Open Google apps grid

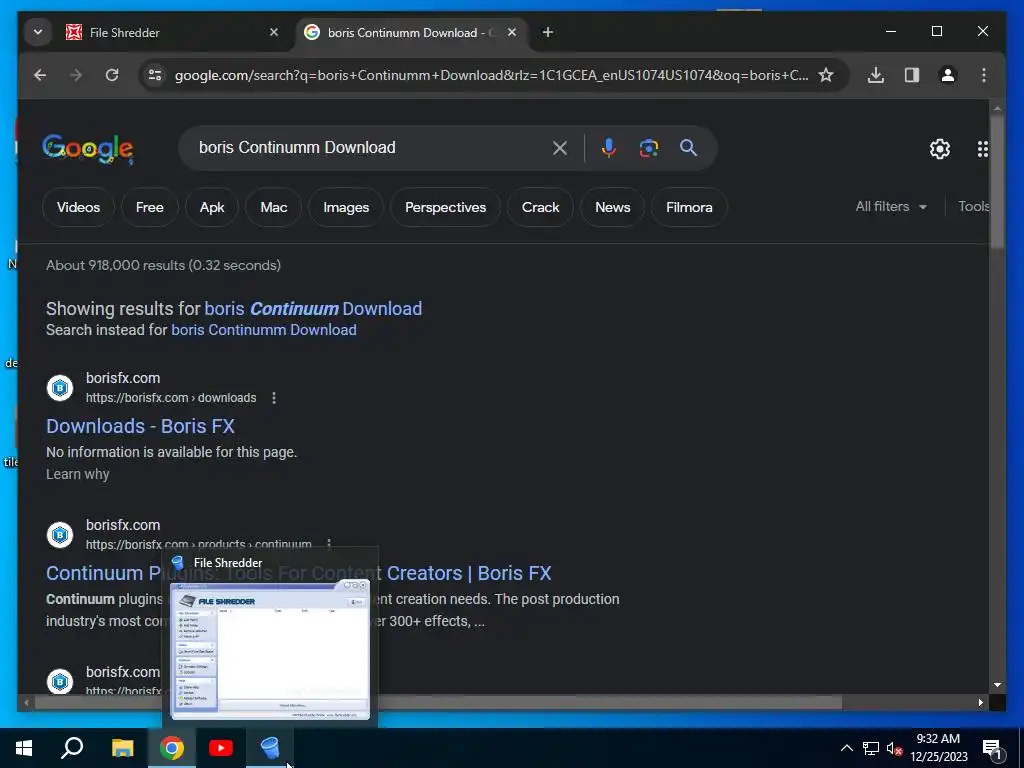tap(982, 149)
